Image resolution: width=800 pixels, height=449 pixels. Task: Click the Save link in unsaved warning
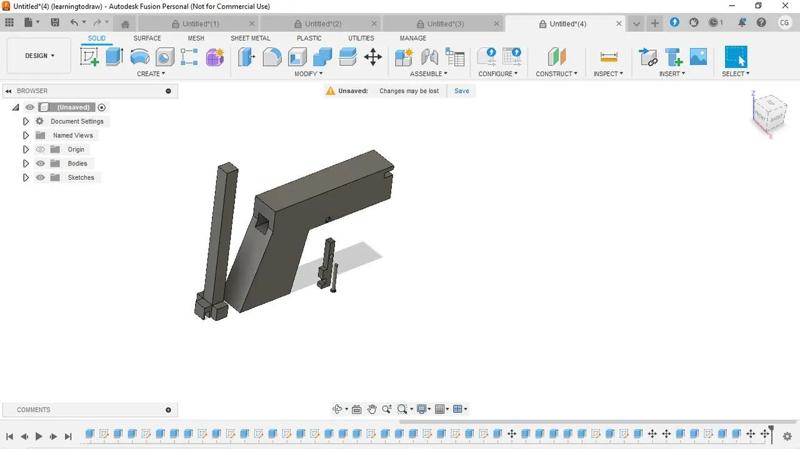point(462,91)
